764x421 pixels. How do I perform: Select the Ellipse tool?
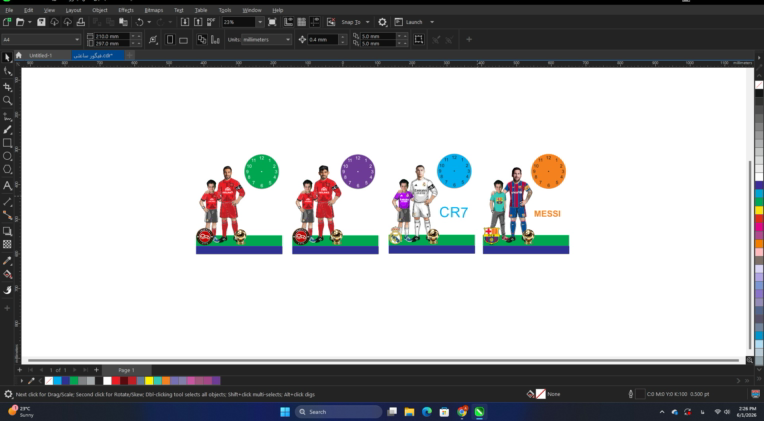(x=7, y=156)
